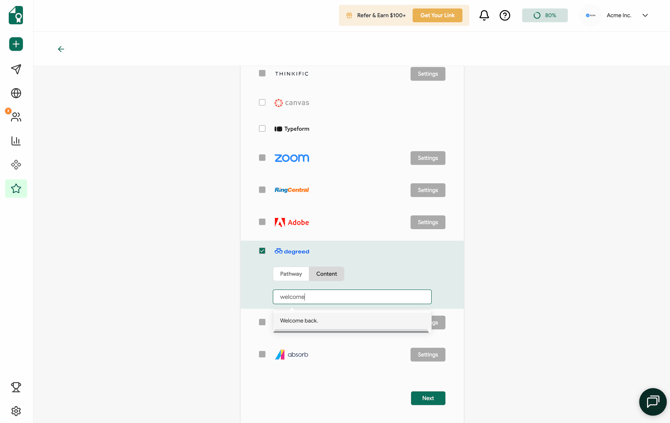Click the back arrow

[x=61, y=49]
